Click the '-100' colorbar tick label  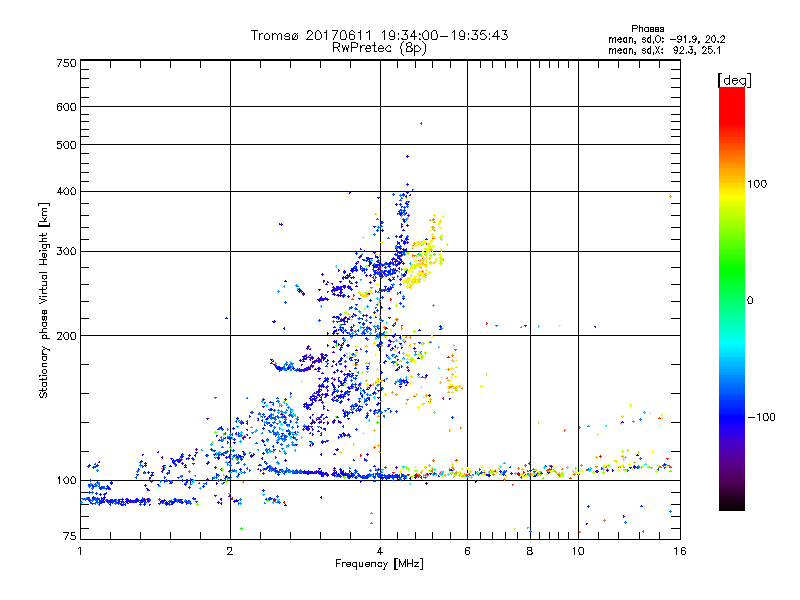pyautogui.click(x=761, y=417)
